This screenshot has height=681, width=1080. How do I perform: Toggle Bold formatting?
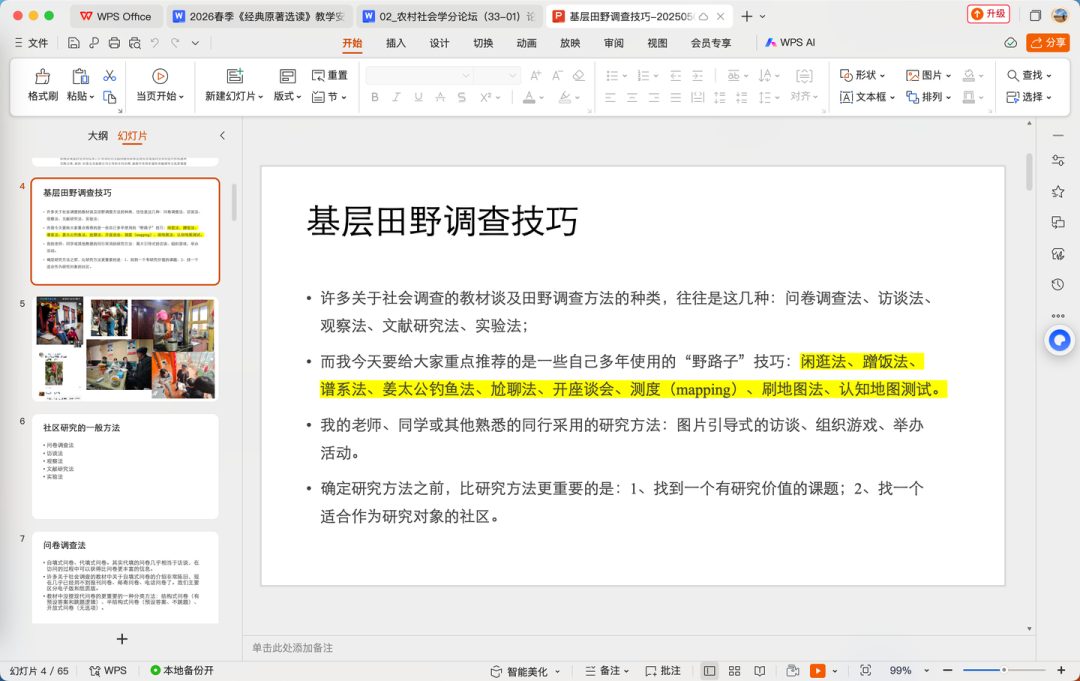(x=375, y=97)
